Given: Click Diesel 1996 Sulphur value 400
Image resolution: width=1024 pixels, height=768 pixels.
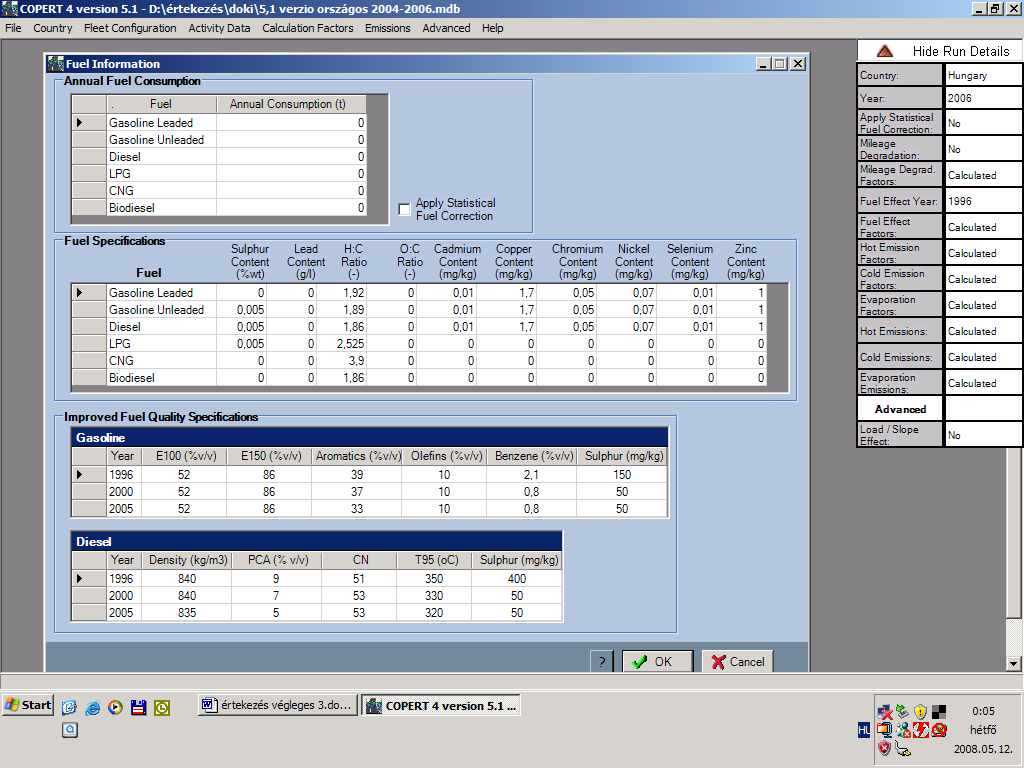Looking at the screenshot, I should pos(517,579).
